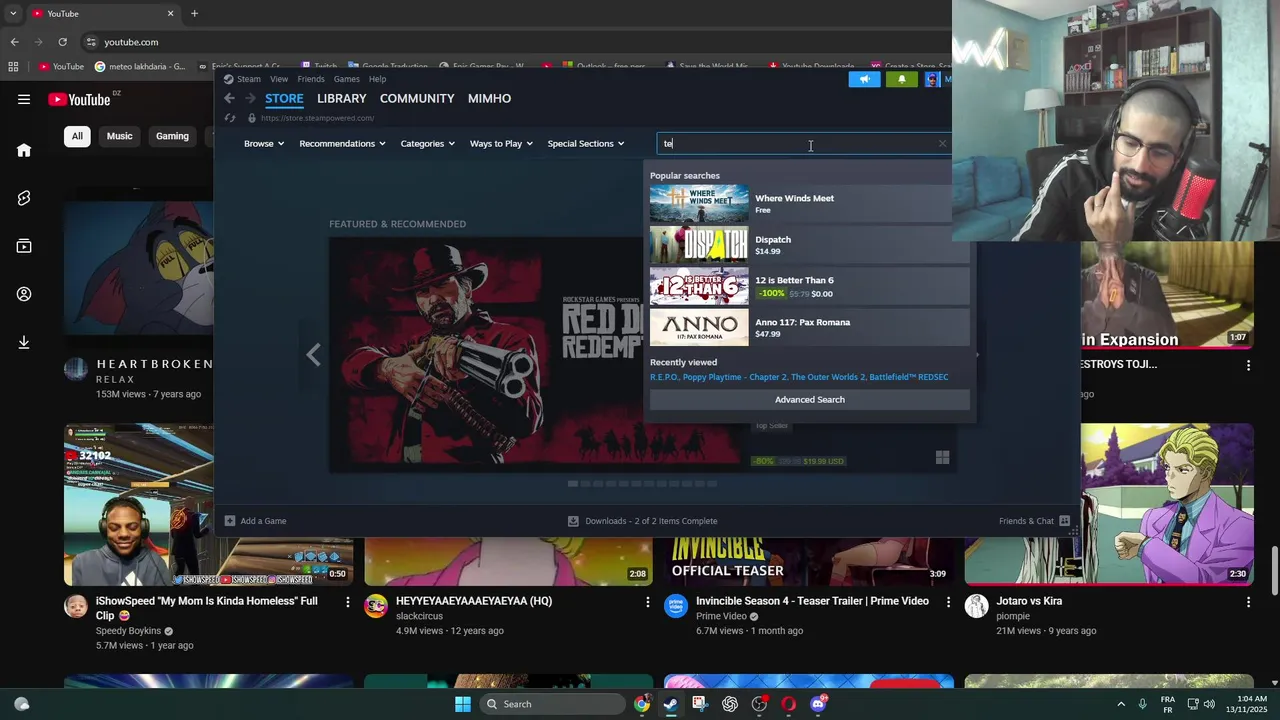Go back in Chrome browser

pos(14,42)
